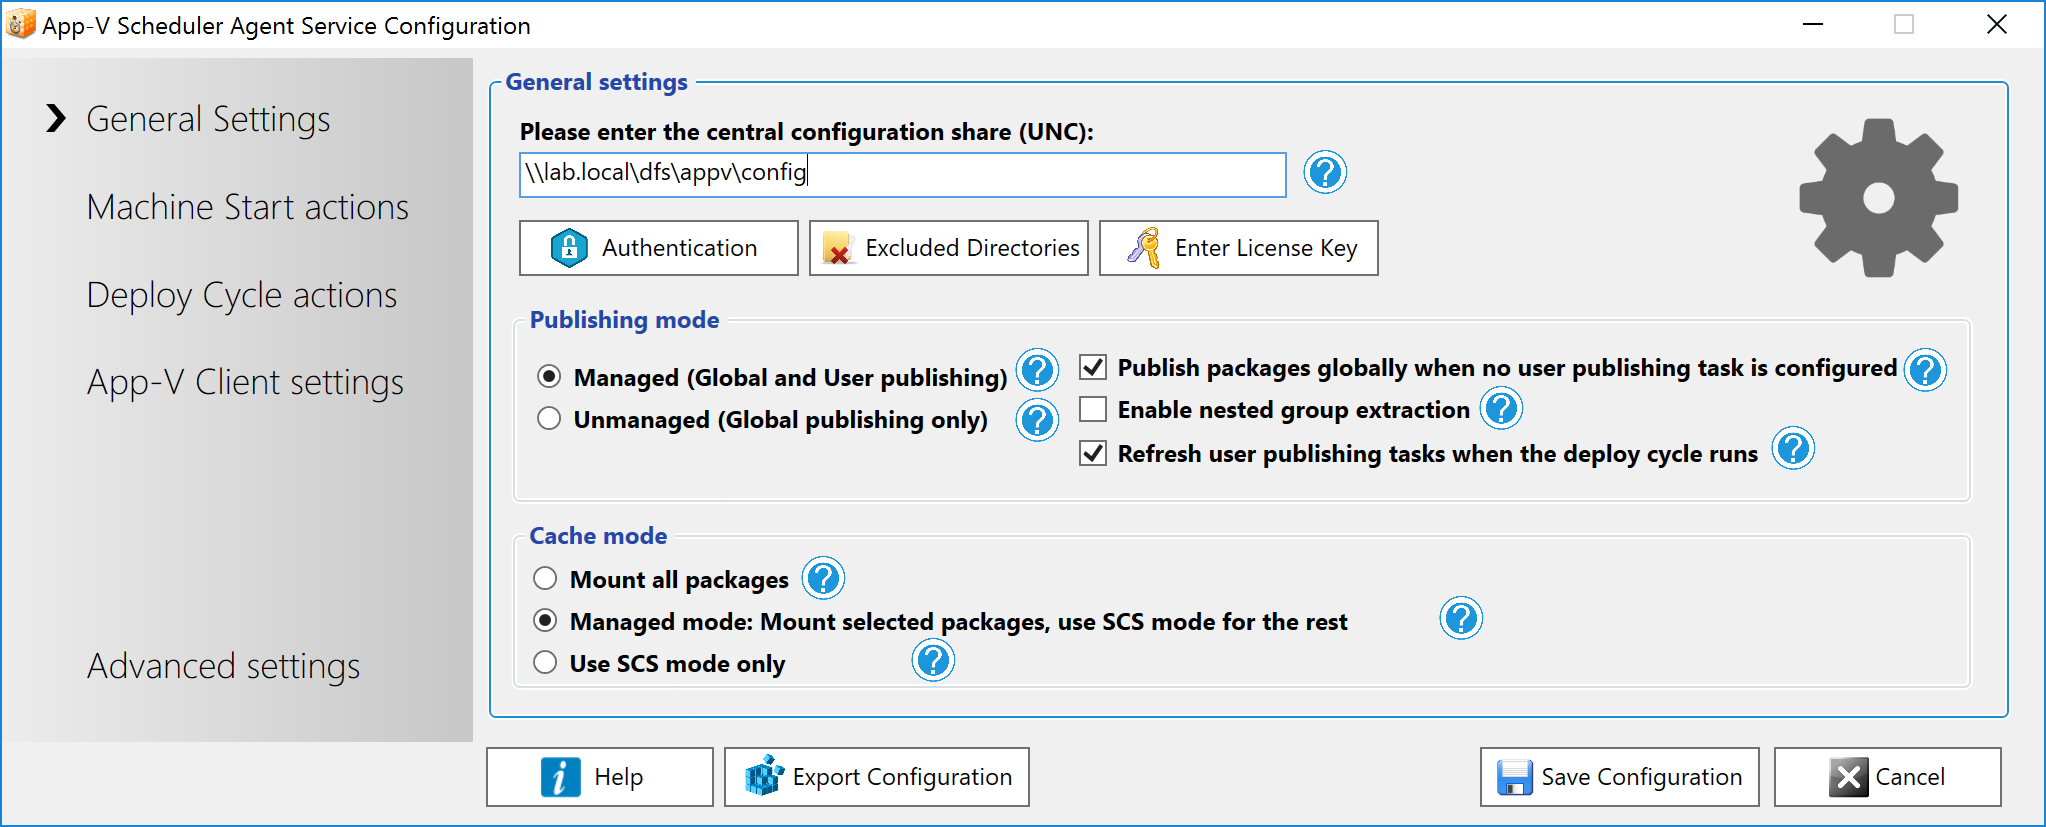Click into the central configuration share field
Screen dimensions: 2046x827
pyautogui.click(x=902, y=175)
